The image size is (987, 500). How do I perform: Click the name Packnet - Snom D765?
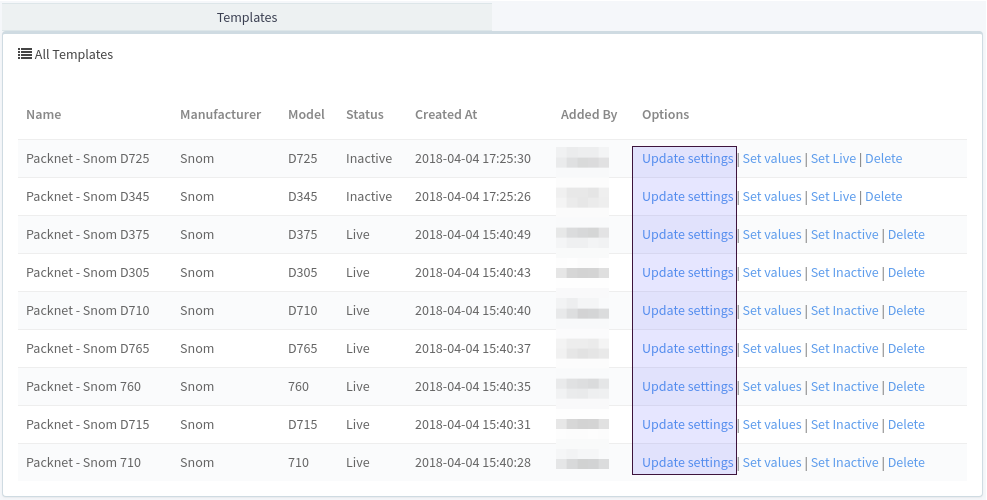click(87, 348)
